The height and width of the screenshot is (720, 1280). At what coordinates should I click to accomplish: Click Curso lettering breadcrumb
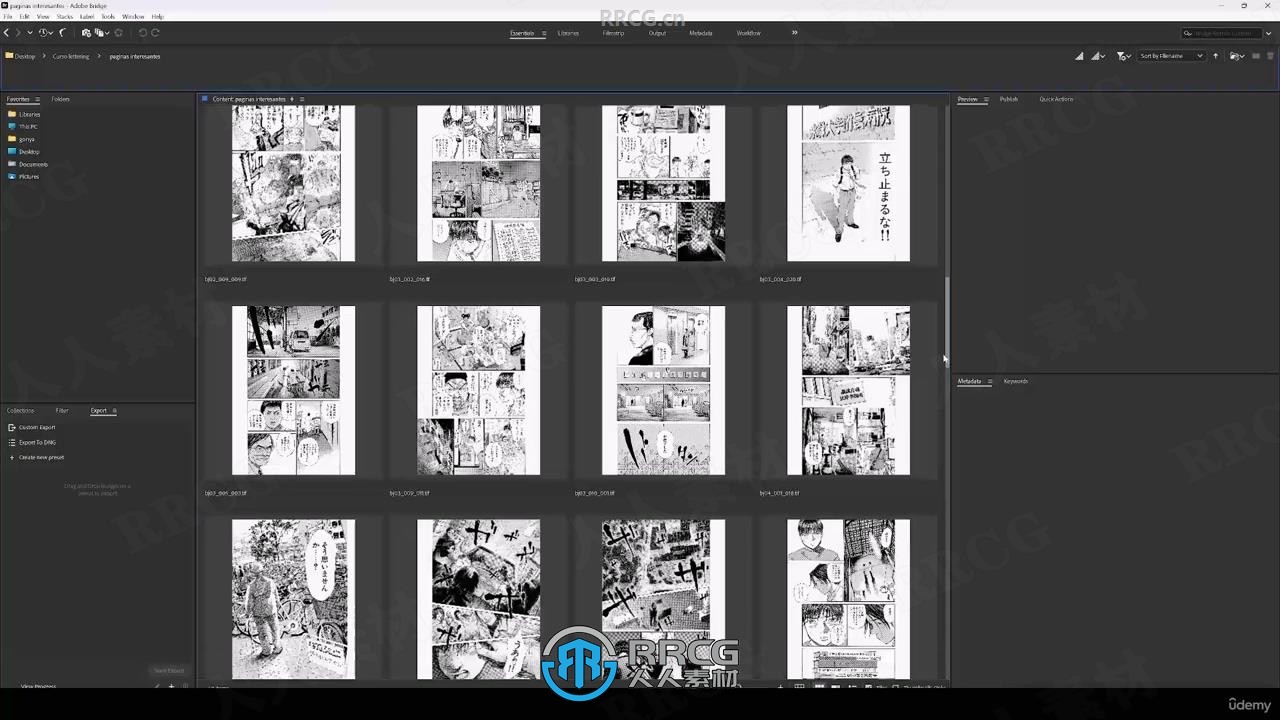71,56
